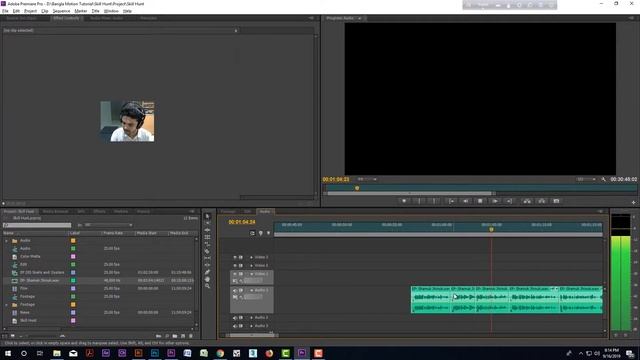Switch to the Media Browser tab

click(56, 211)
